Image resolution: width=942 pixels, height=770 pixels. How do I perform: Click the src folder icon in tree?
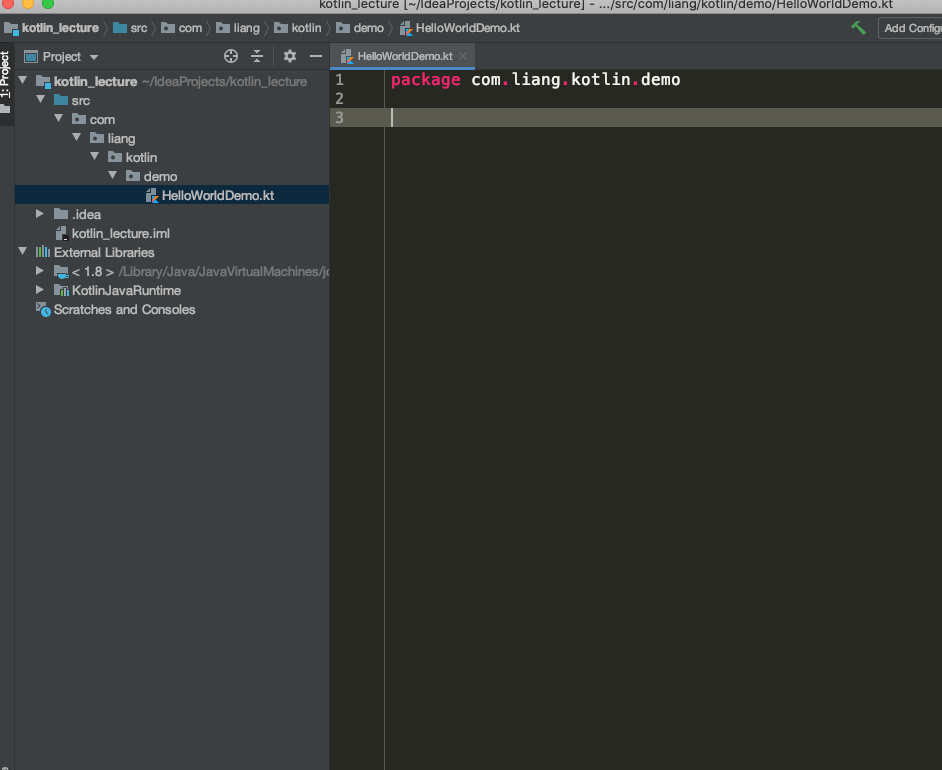pyautogui.click(x=61, y=100)
